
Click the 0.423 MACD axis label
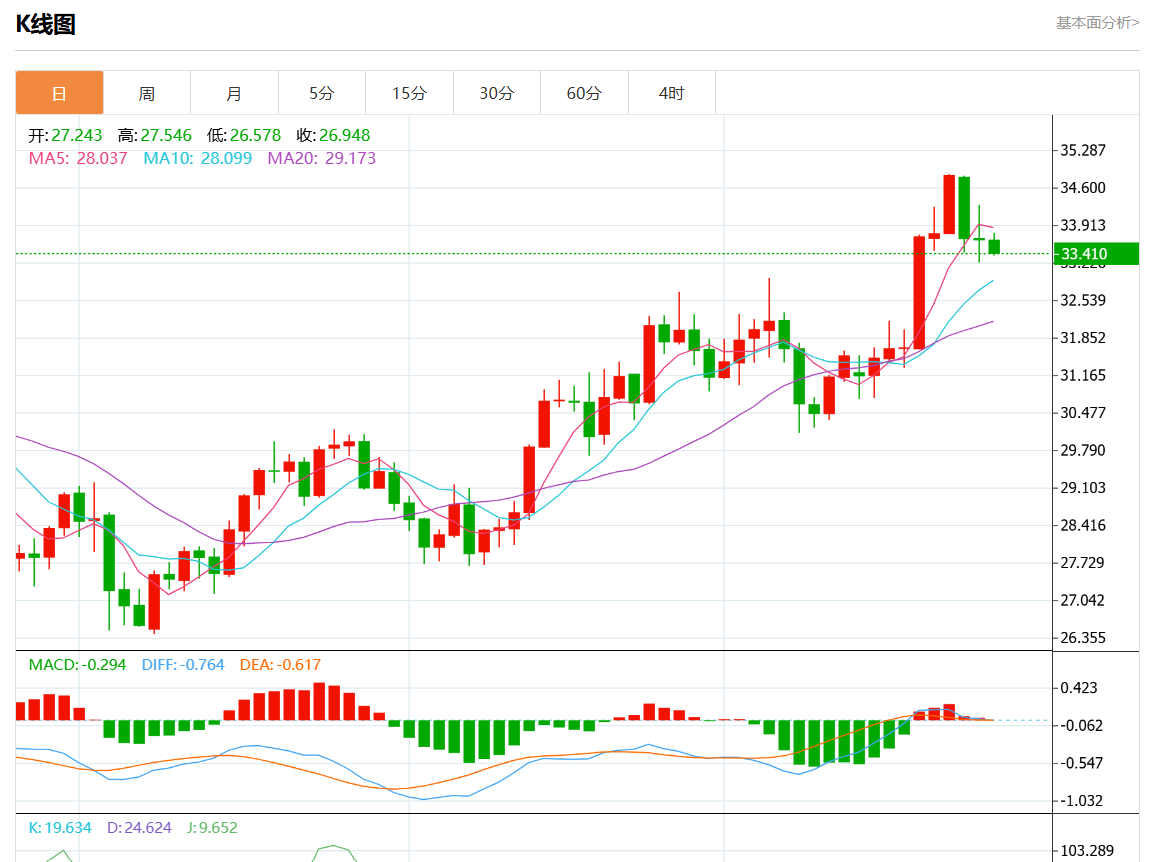(x=1078, y=688)
